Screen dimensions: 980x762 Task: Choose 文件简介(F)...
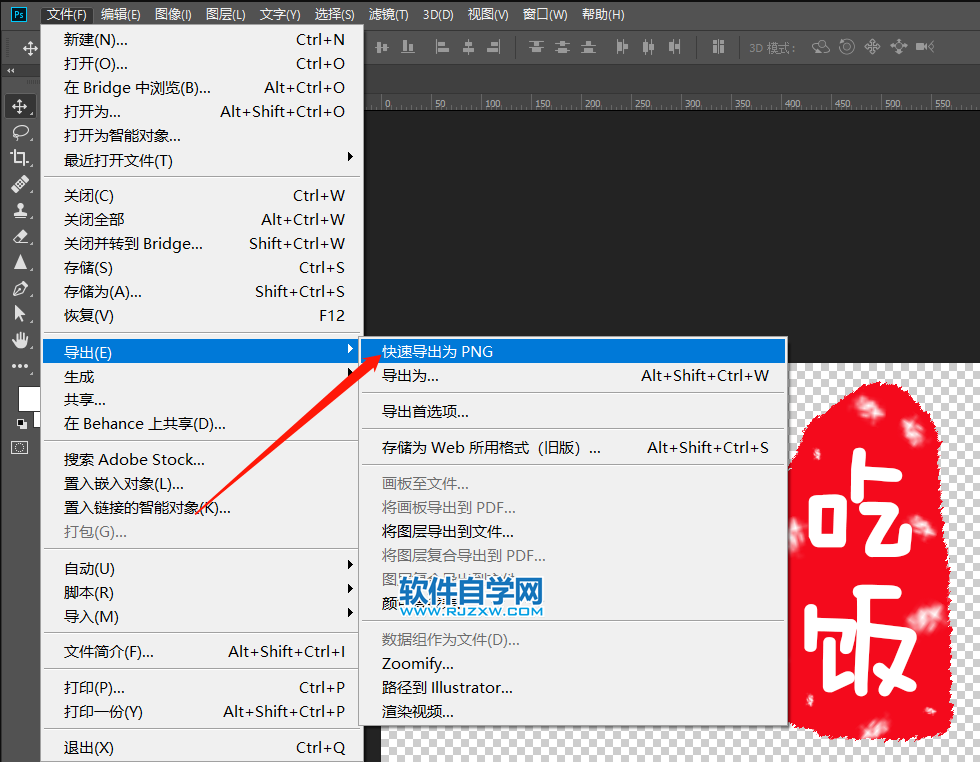coord(202,652)
